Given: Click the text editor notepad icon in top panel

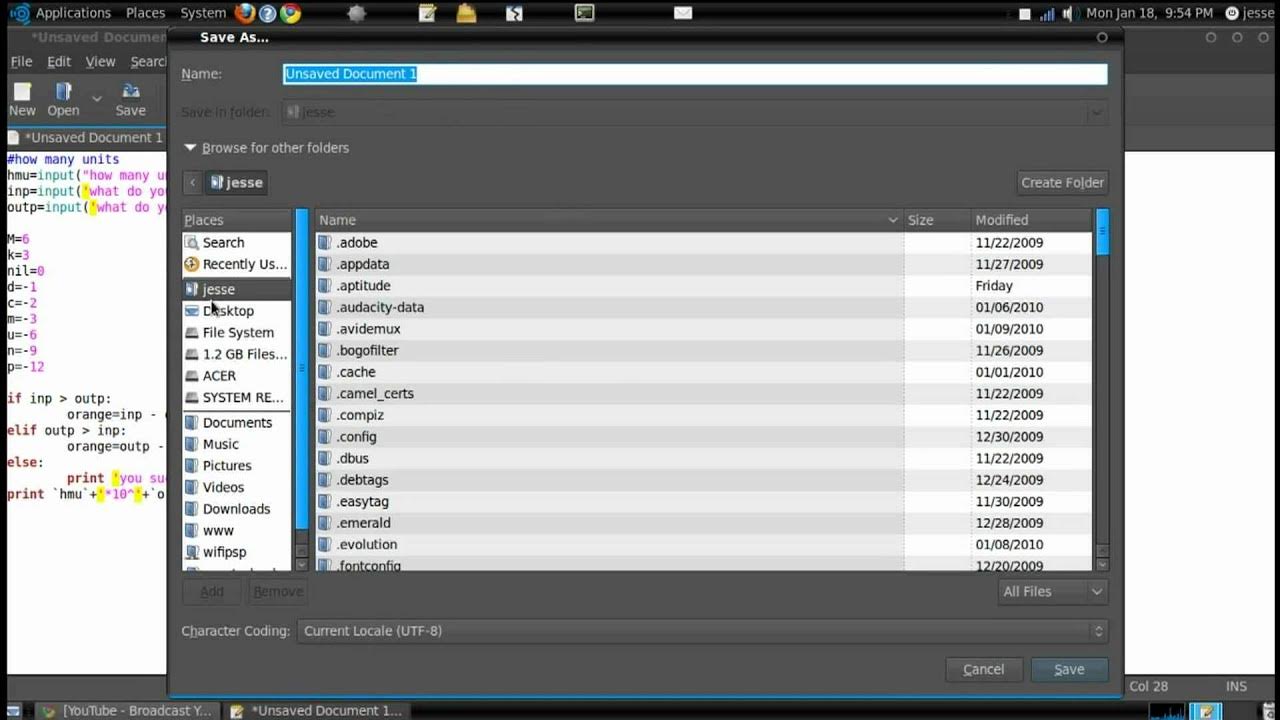Looking at the screenshot, I should pyautogui.click(x=428, y=13).
